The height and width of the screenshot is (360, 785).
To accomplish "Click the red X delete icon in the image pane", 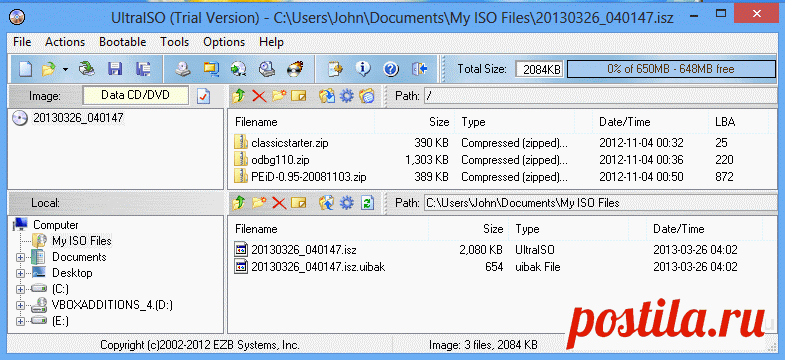I will click(259, 96).
